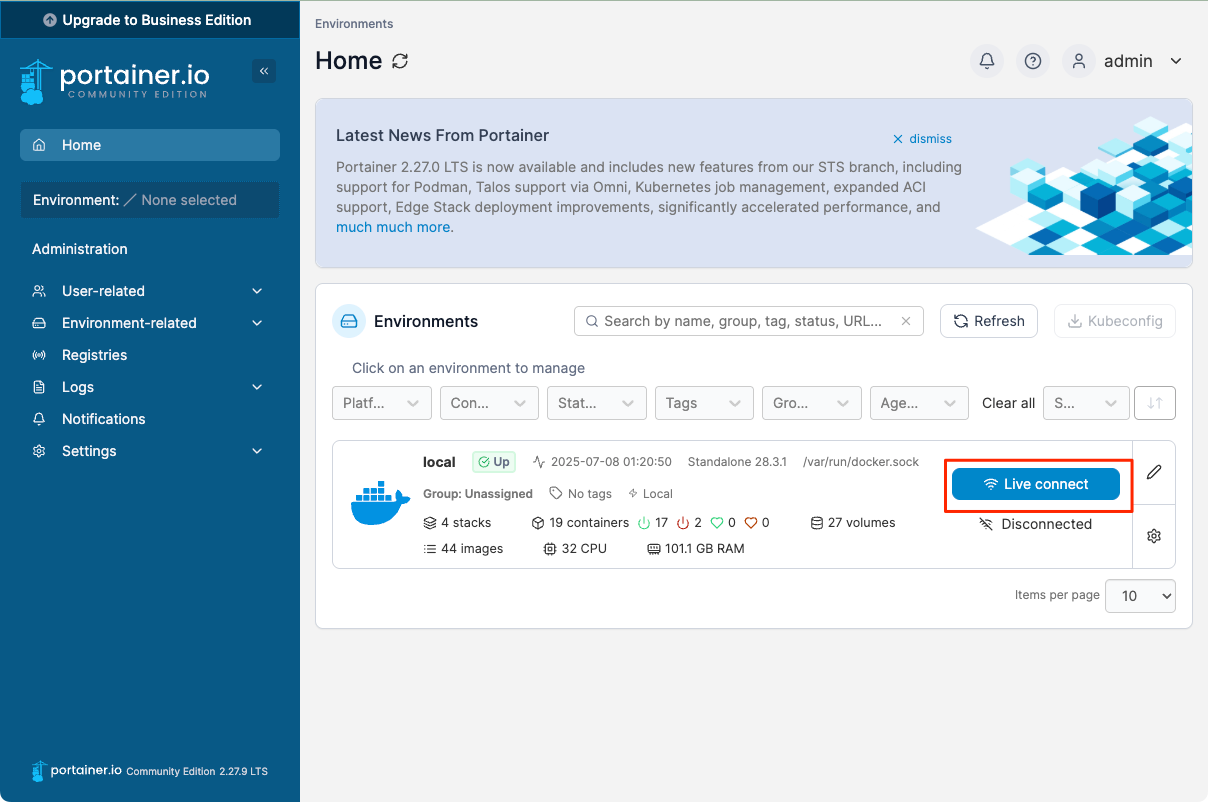Expand the Environment-related menu
Image resolution: width=1208 pixels, height=802 pixels.
click(x=148, y=323)
